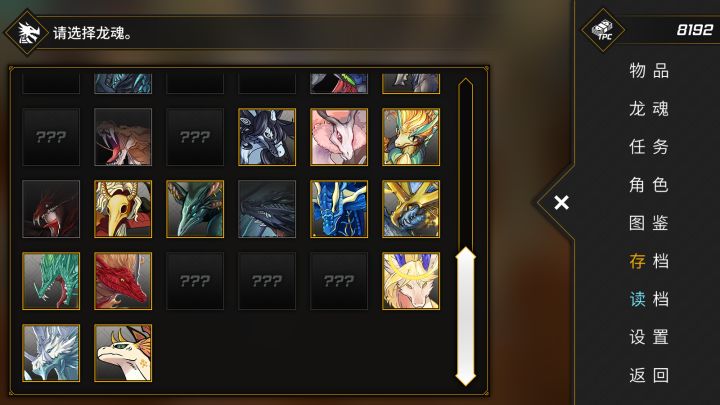720x405 pixels.
Task: Click the TPC currency icon
Action: [602, 30]
